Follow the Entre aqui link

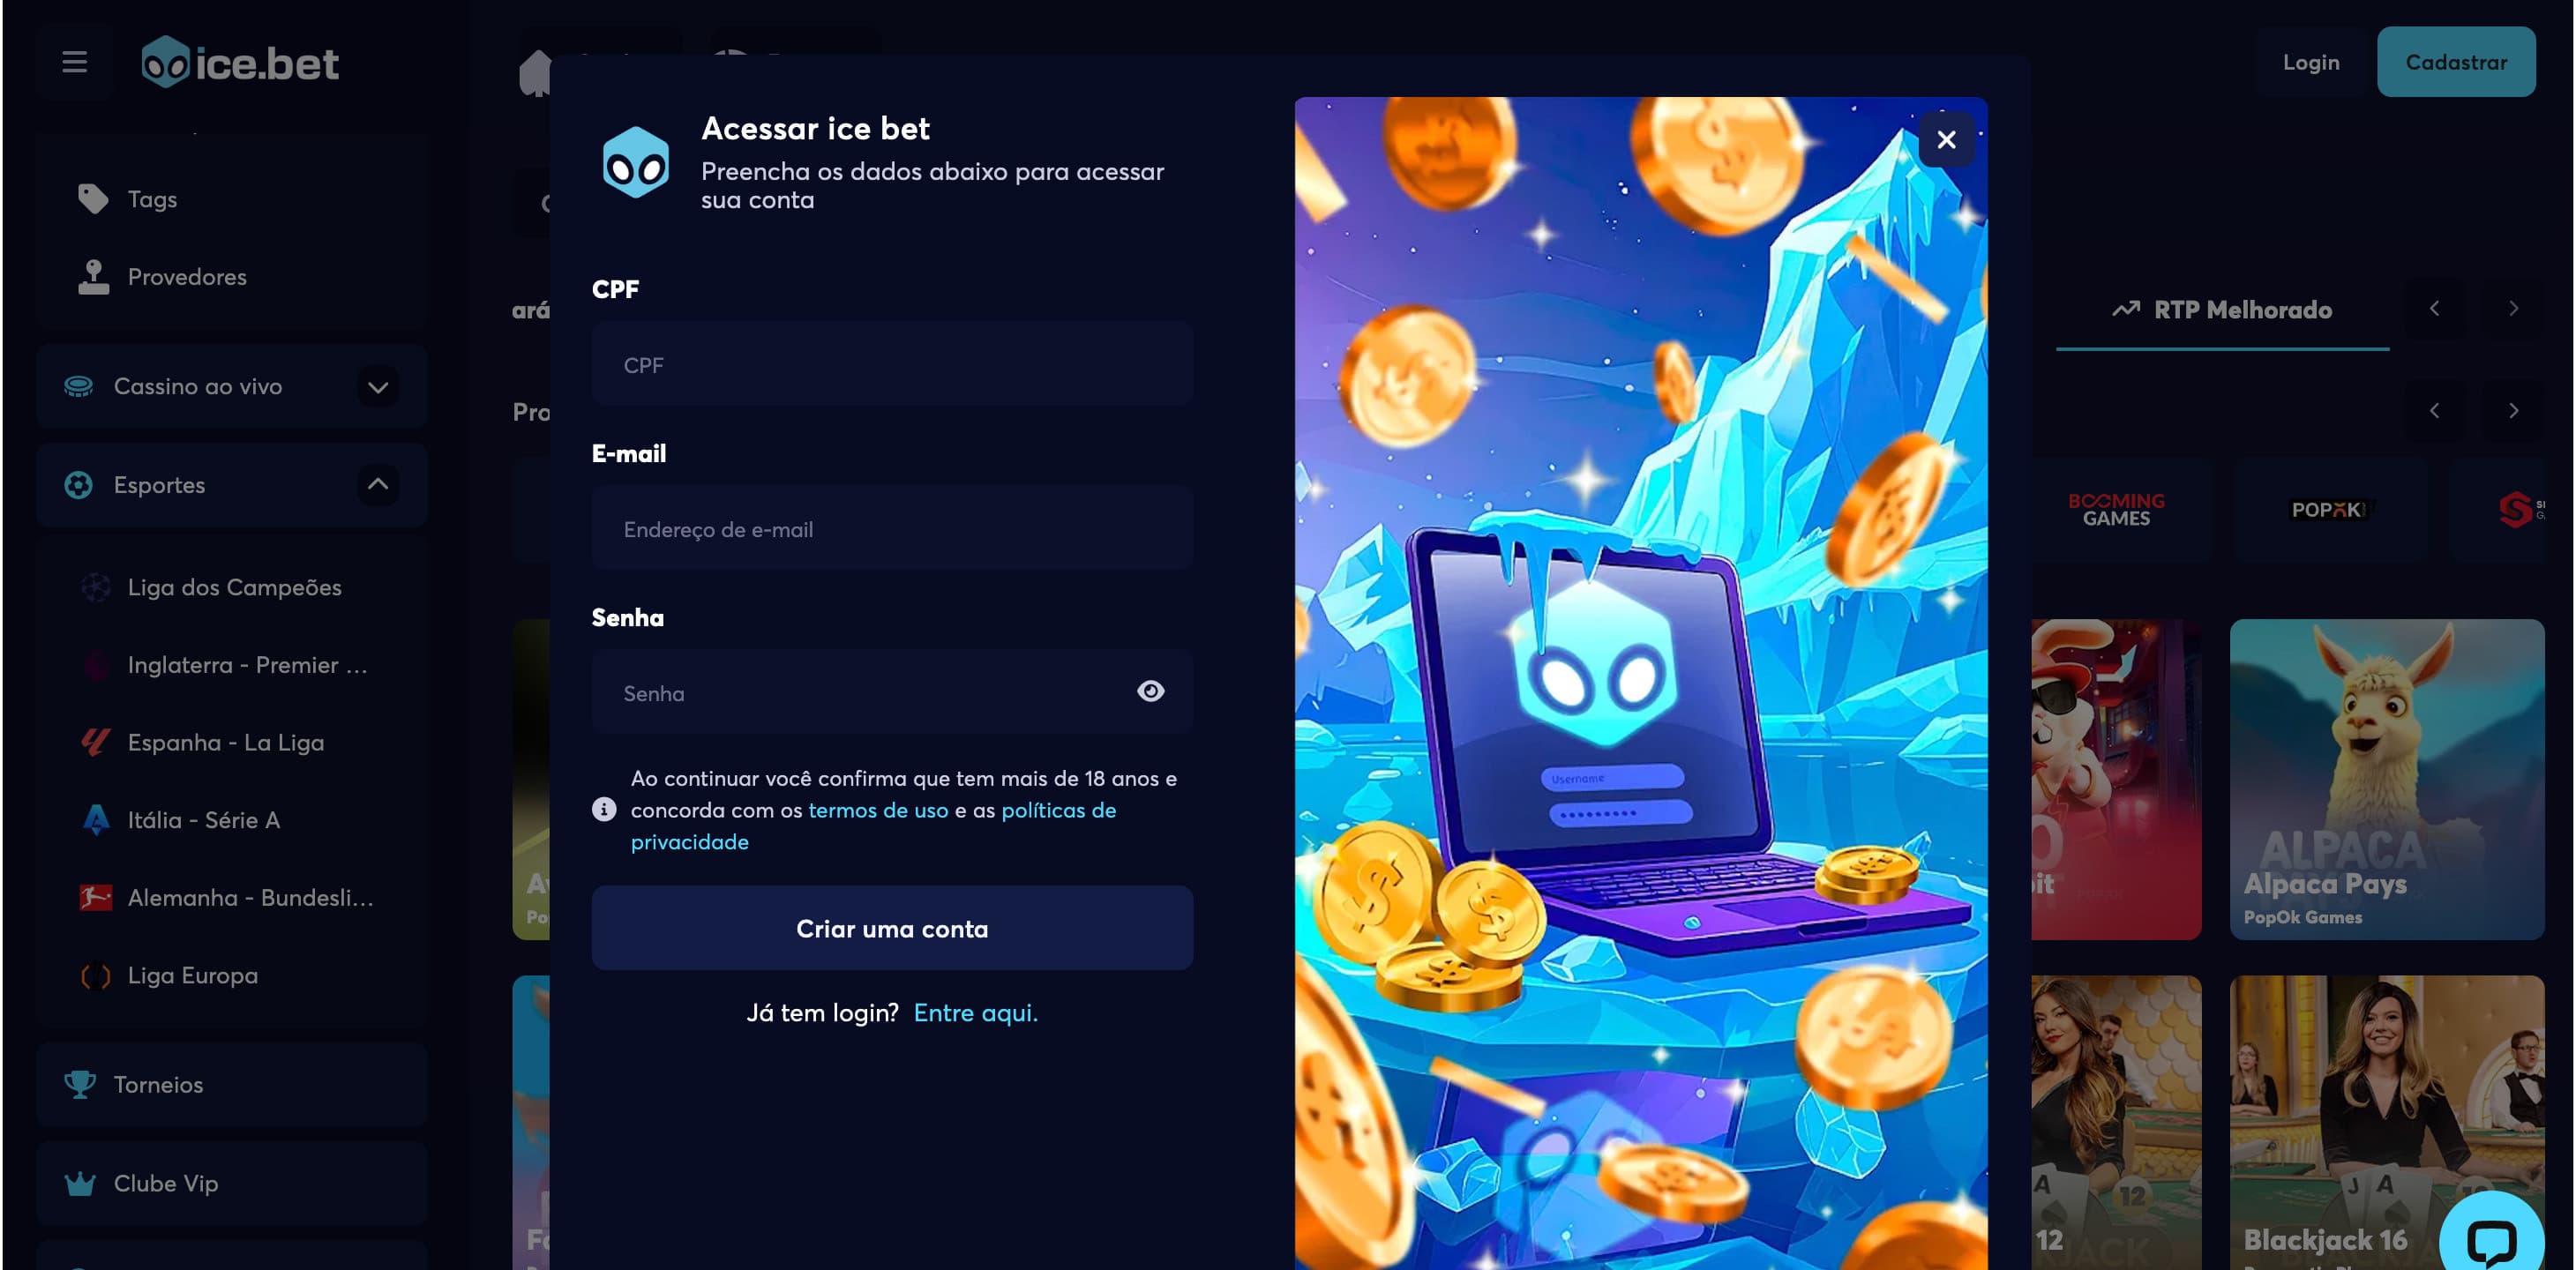(x=975, y=1013)
